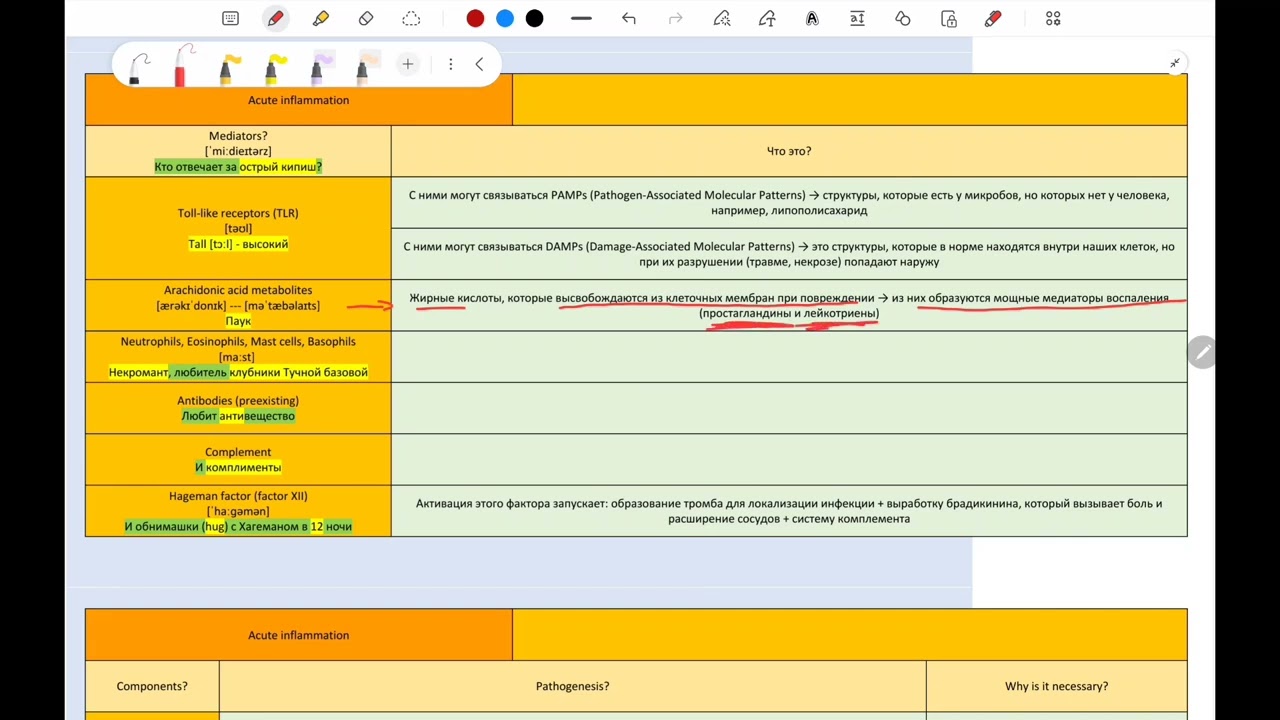Click the 'Toll-like receptors (TLR)' cell
Viewport: 1280px width, 720px height.
(238, 228)
